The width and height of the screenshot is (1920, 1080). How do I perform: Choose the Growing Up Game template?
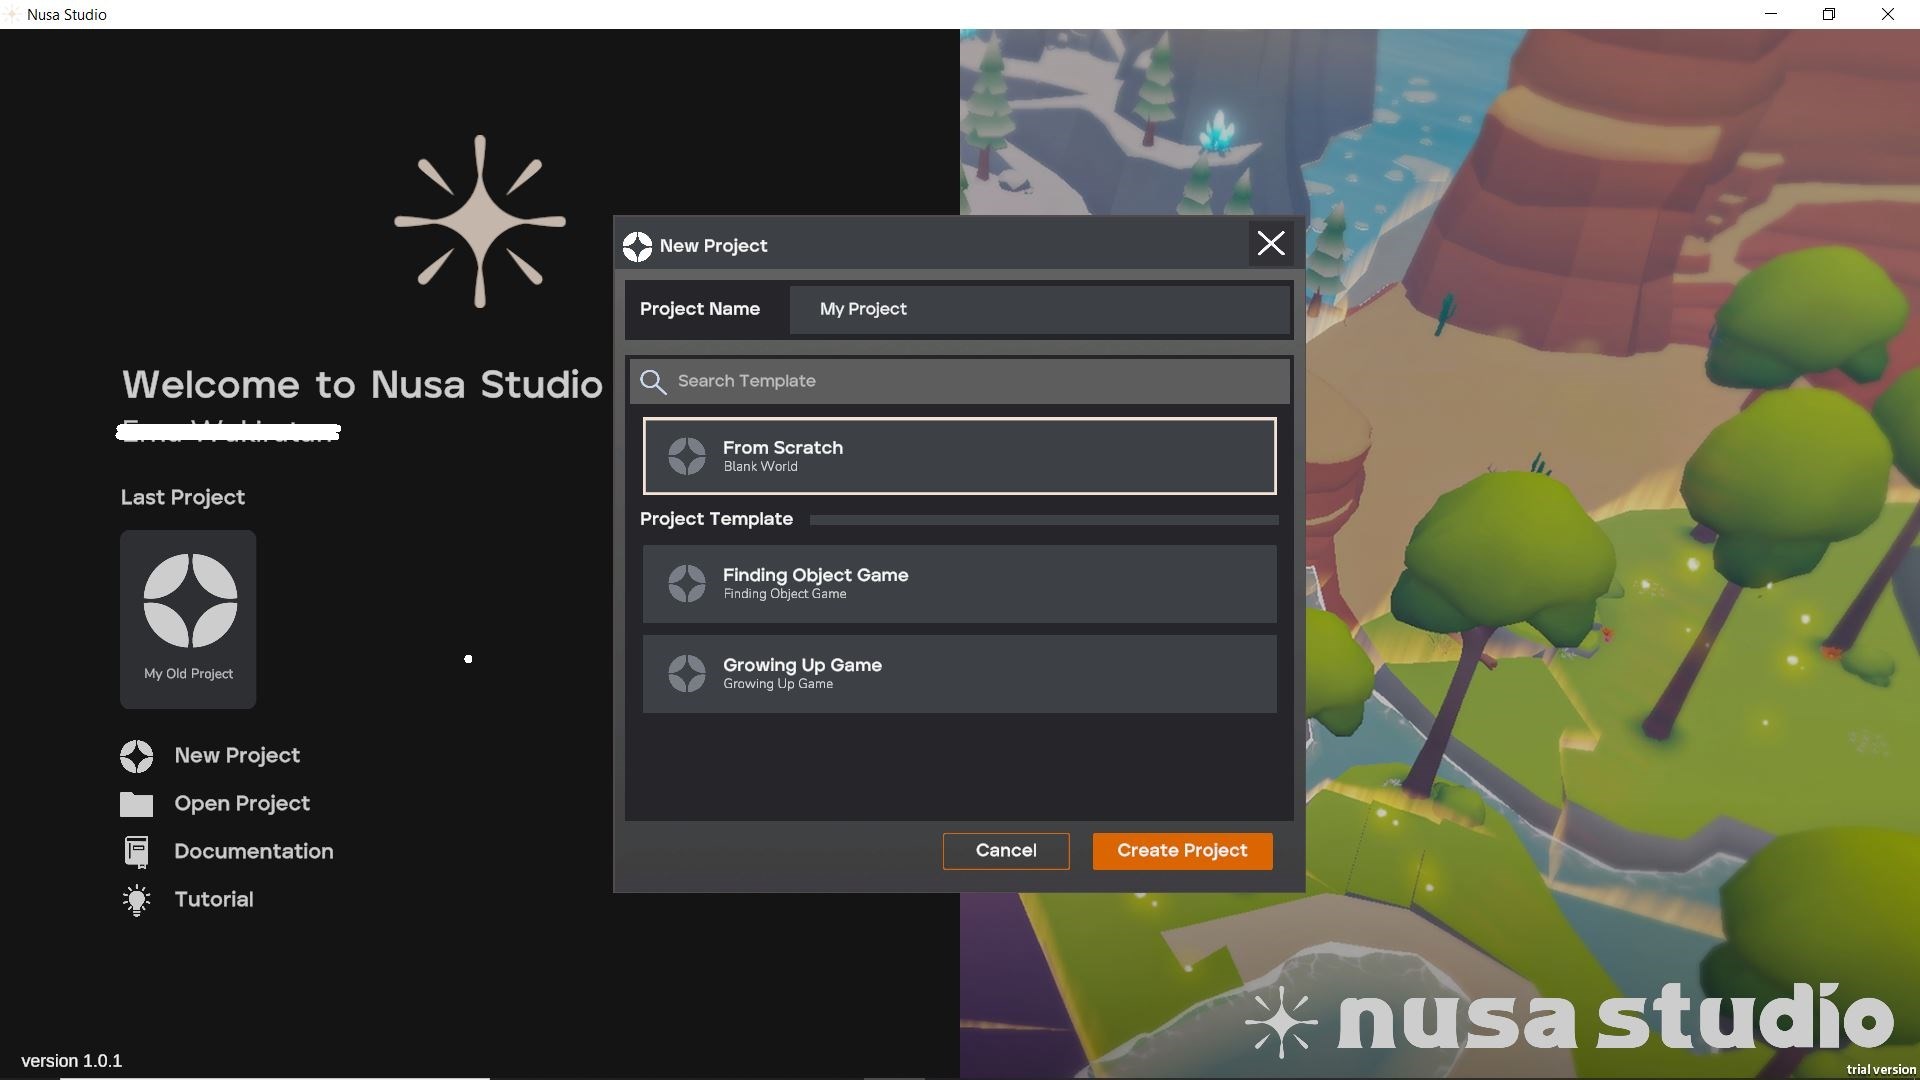click(959, 673)
